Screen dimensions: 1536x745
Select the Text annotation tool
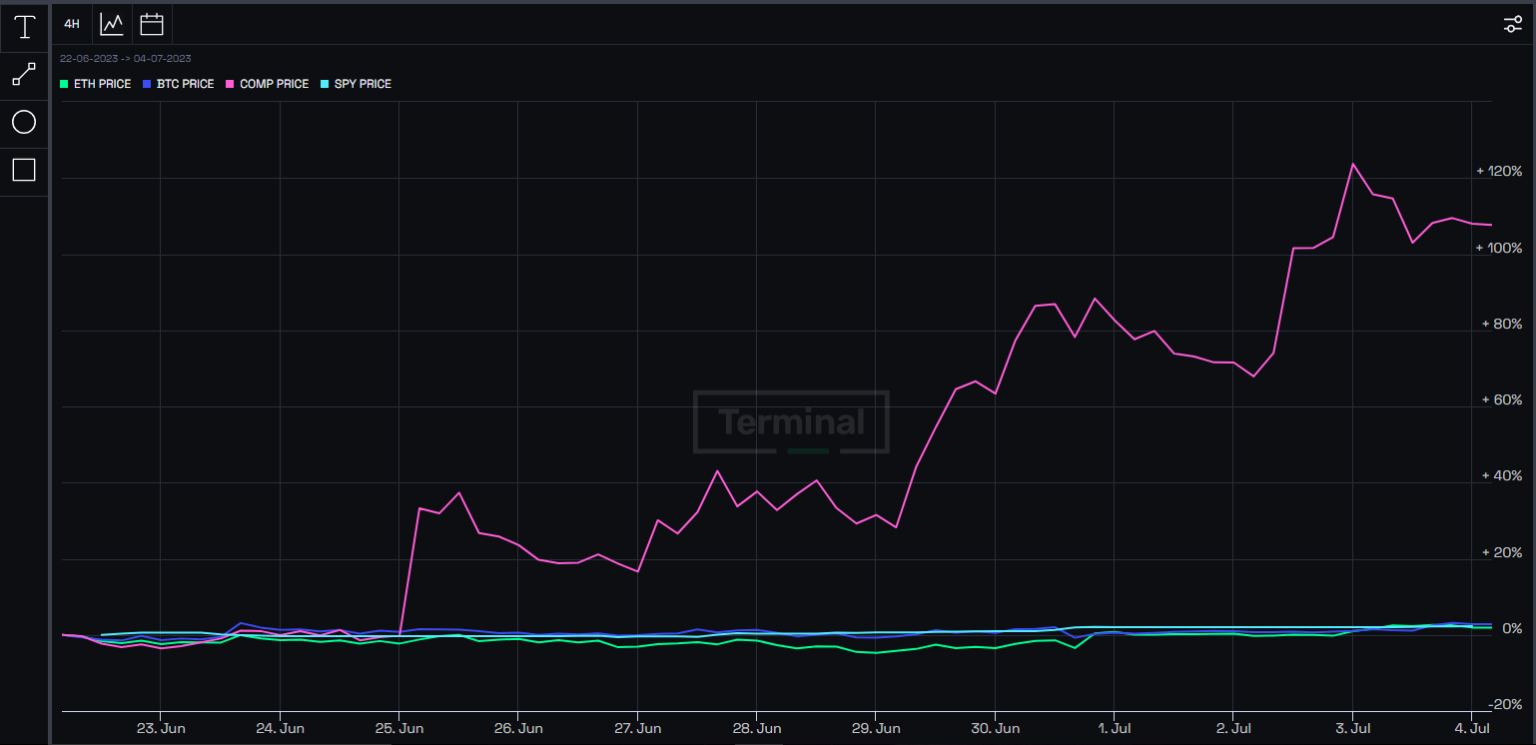[24, 26]
